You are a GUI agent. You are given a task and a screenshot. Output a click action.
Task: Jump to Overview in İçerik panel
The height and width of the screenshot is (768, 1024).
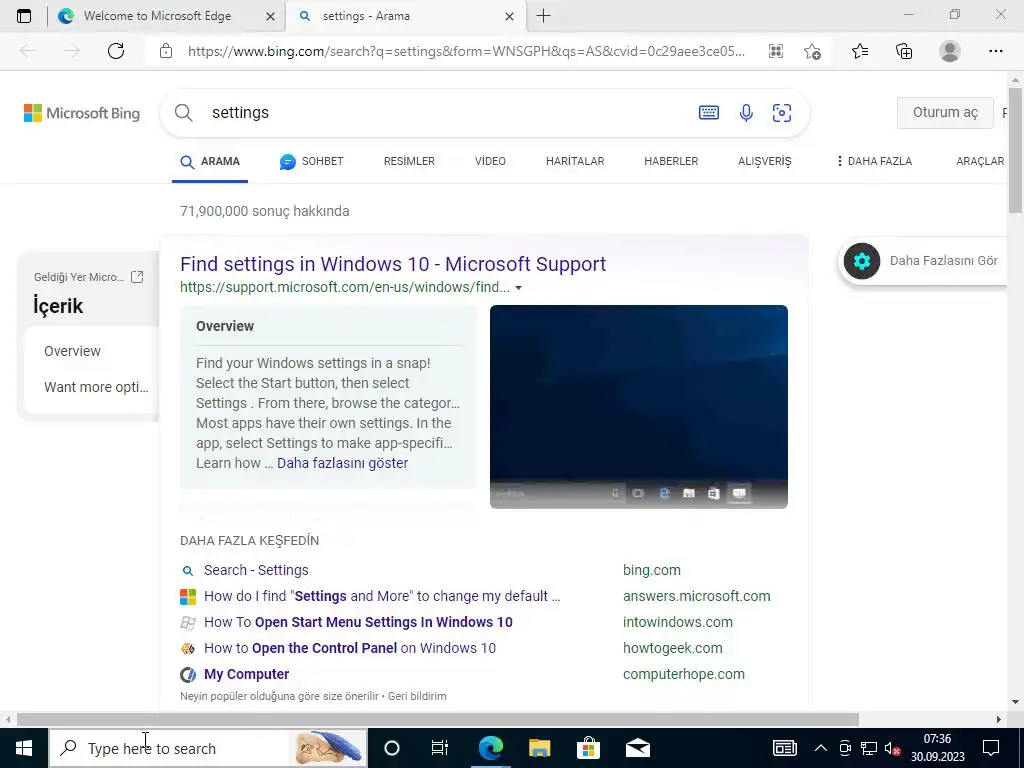pyautogui.click(x=72, y=351)
